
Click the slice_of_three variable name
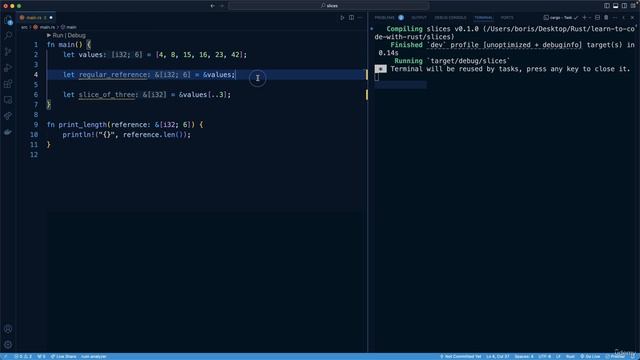pyautogui.click(x=107, y=95)
